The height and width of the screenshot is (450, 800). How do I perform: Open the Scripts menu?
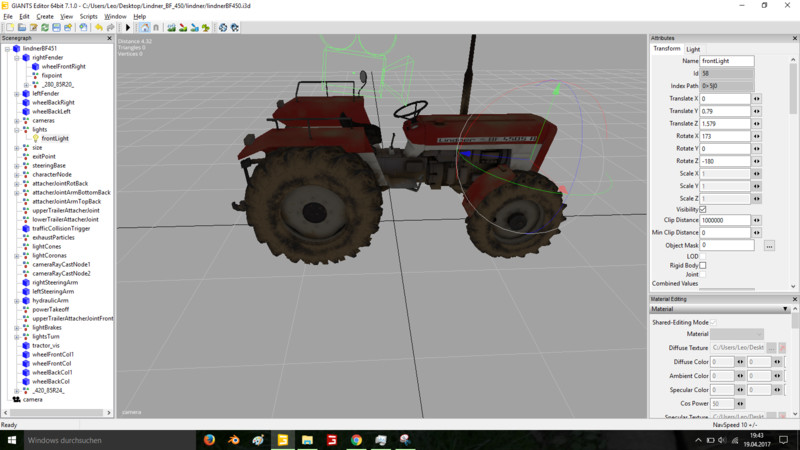click(x=89, y=17)
